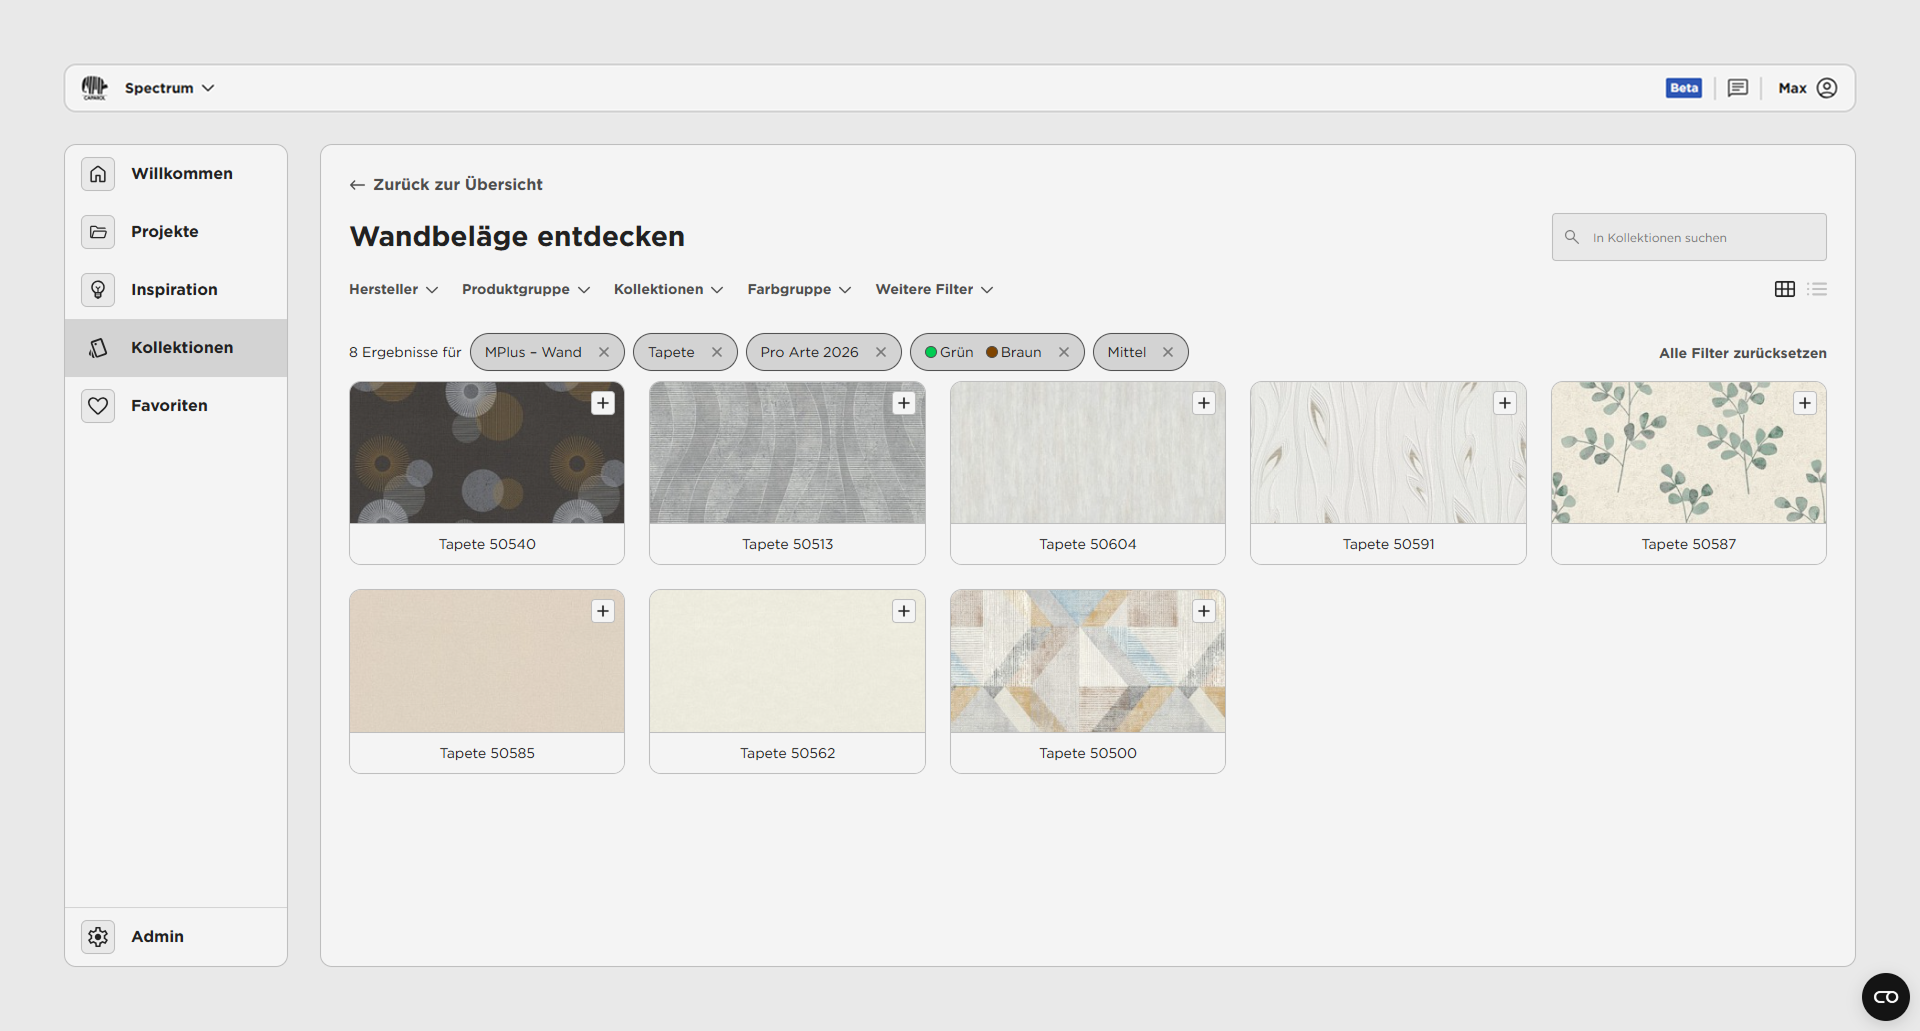Clear the Grün Braun color filter

pos(1064,352)
